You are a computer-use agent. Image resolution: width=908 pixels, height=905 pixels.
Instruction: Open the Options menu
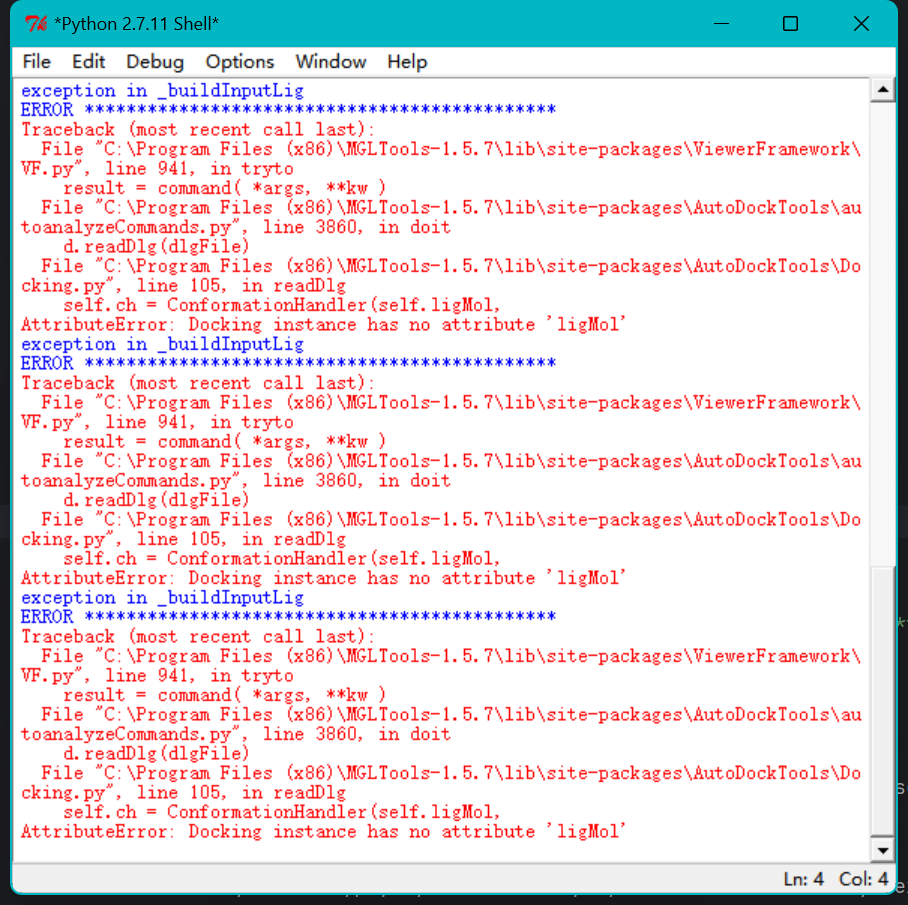(x=240, y=61)
